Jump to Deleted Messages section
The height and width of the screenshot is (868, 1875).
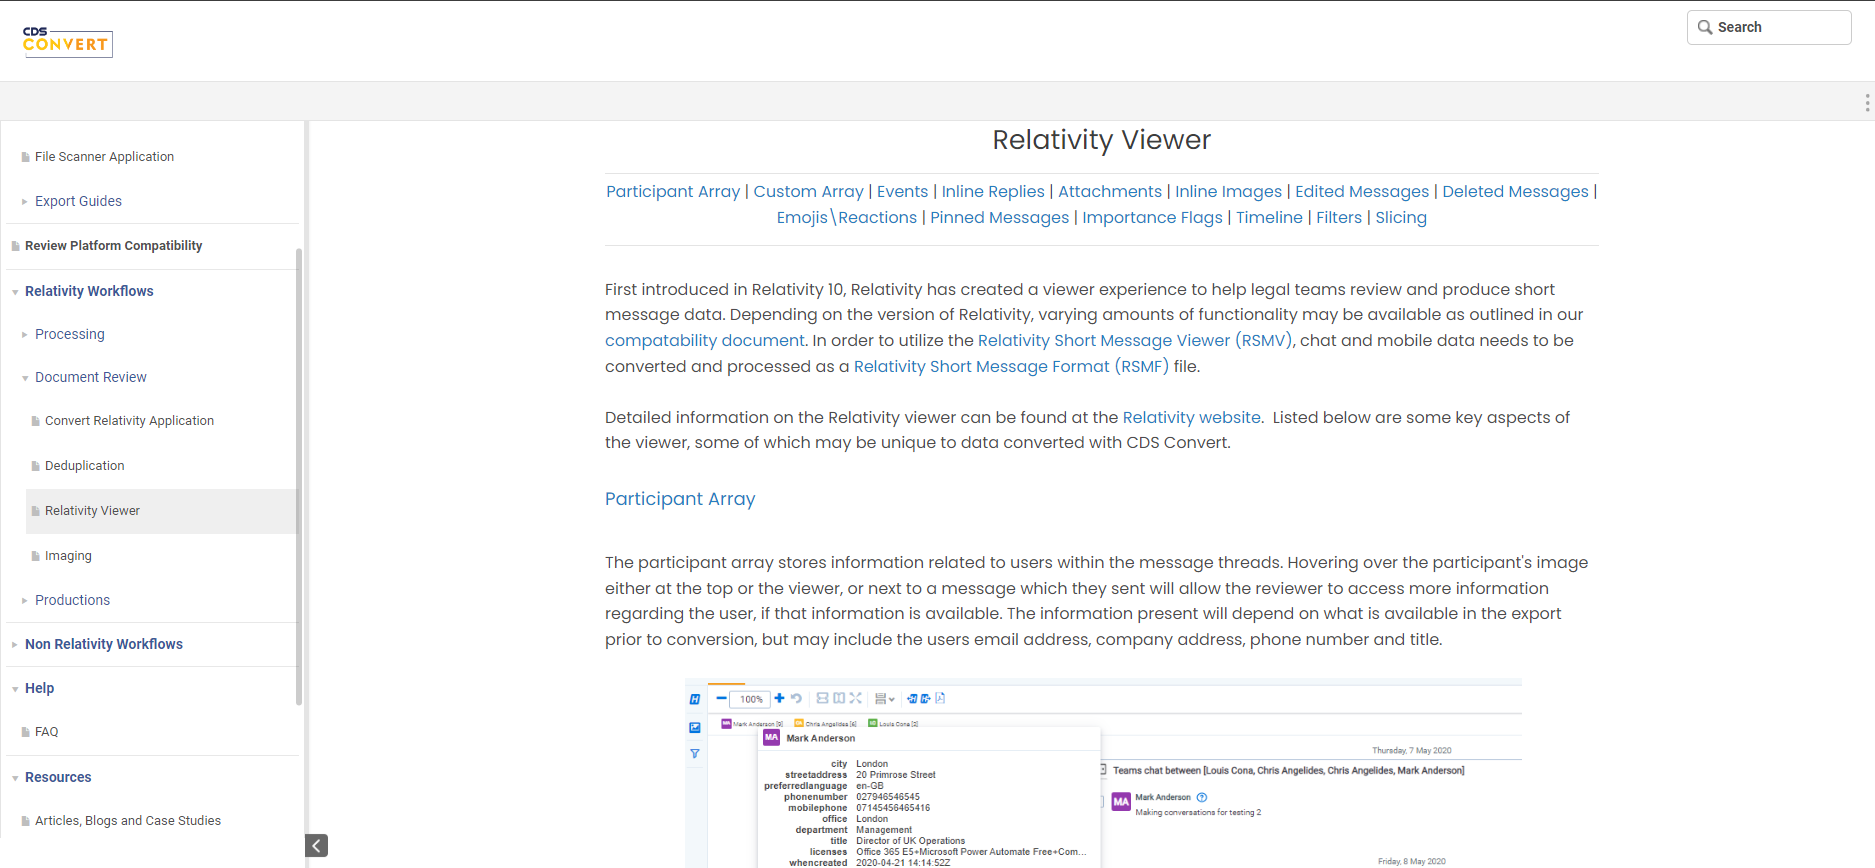click(1515, 191)
